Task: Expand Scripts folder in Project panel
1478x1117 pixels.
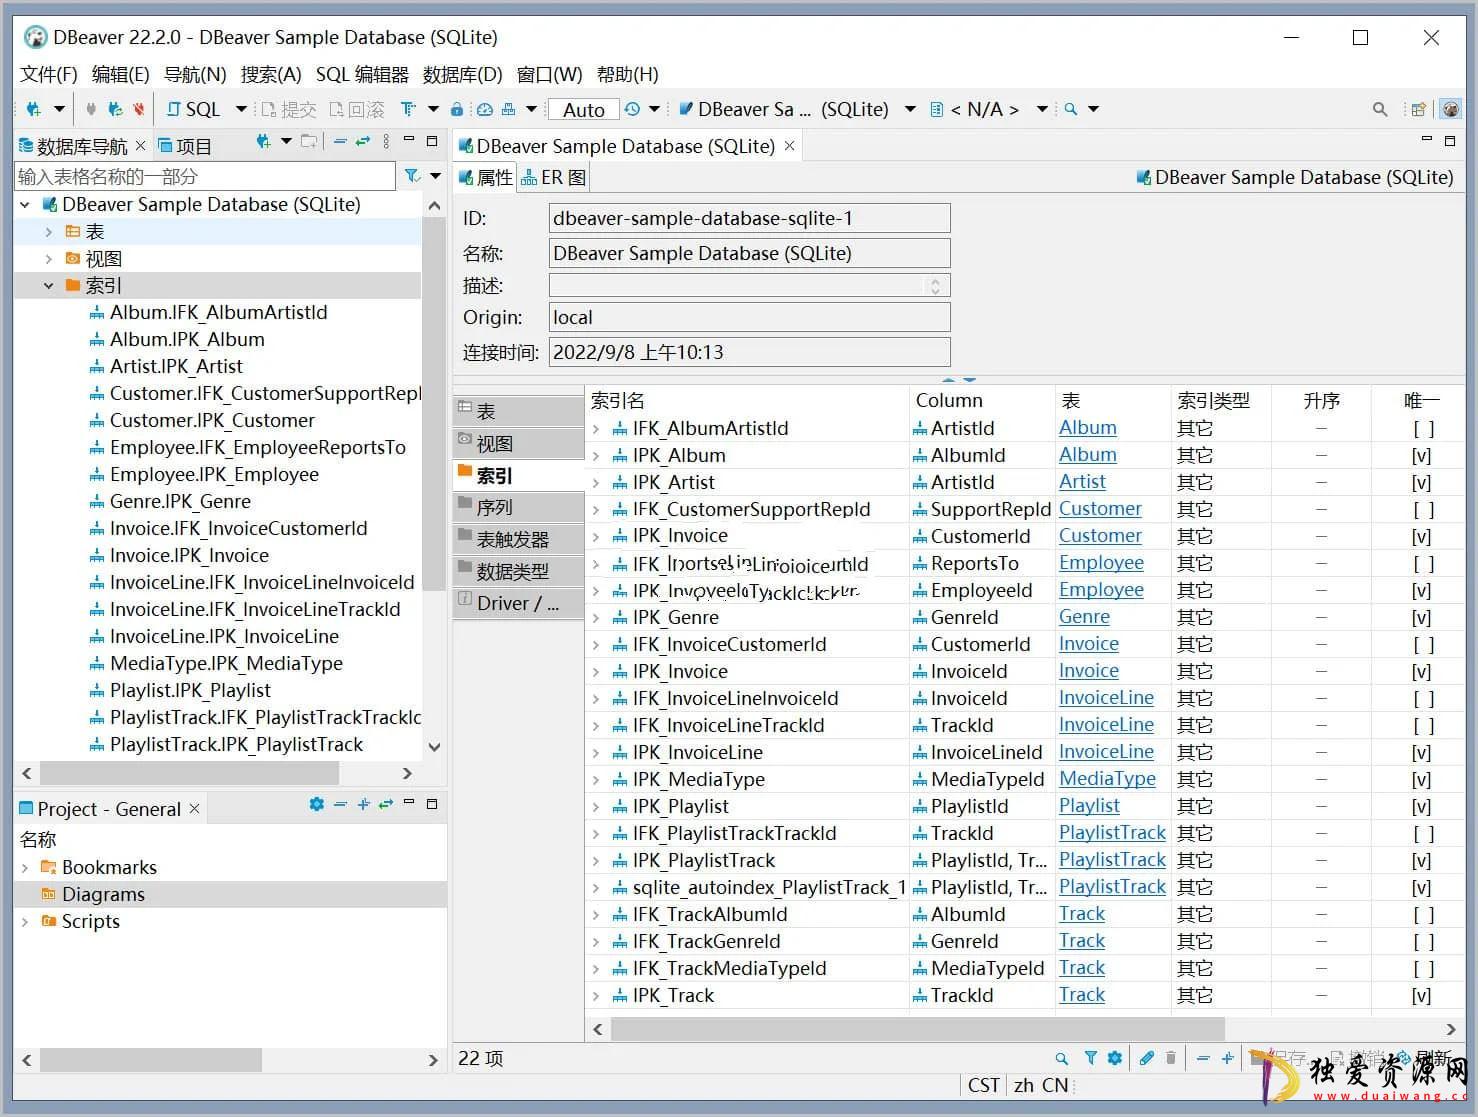Action: (25, 921)
